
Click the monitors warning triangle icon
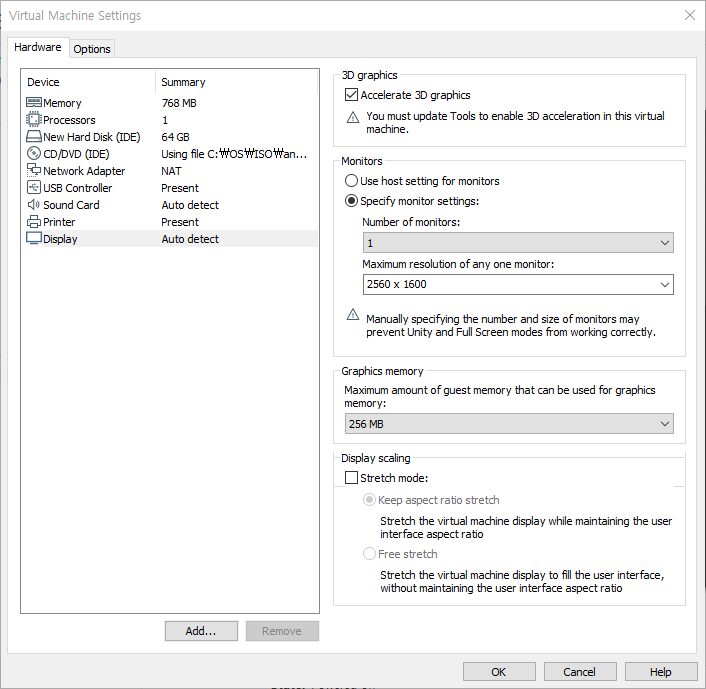pos(353,314)
